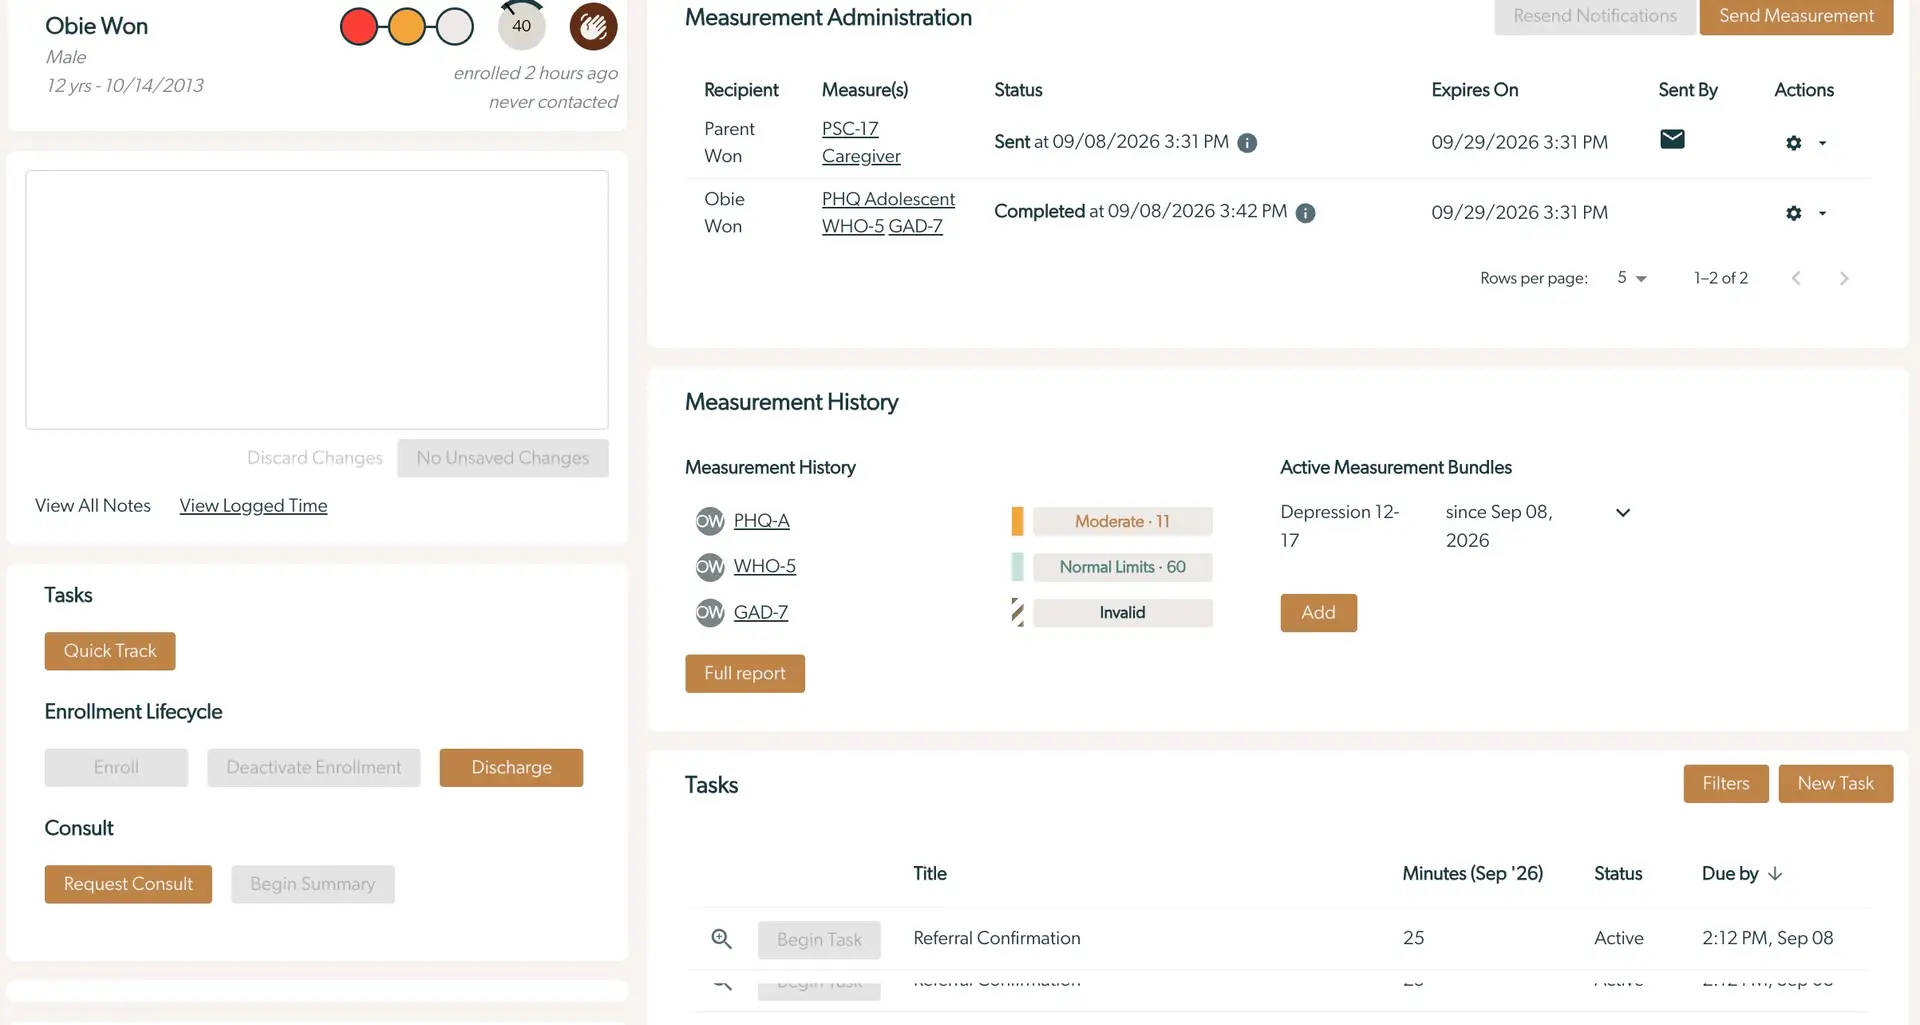Click the OW avatar beside GAD-7
The image size is (1920, 1025).
tap(710, 612)
